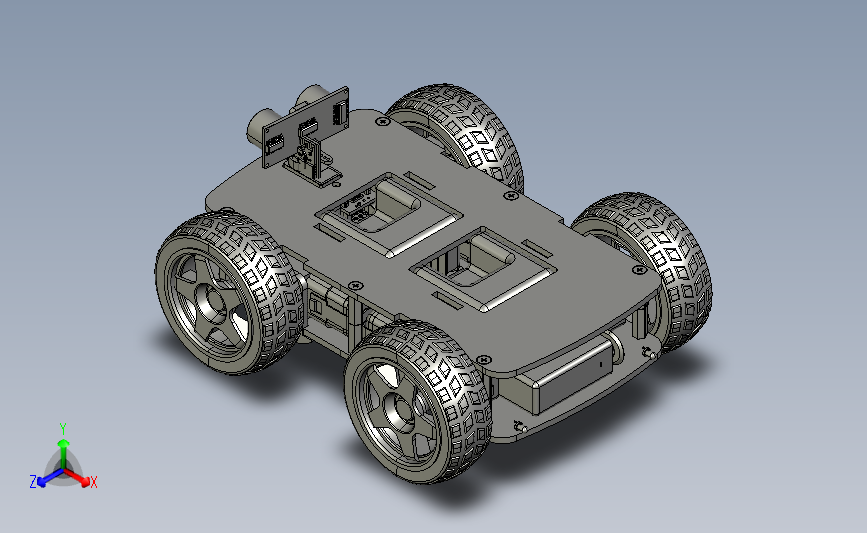Click the blue Z axis of the orientation triad
This screenshot has width=867, height=533.
pos(45,479)
